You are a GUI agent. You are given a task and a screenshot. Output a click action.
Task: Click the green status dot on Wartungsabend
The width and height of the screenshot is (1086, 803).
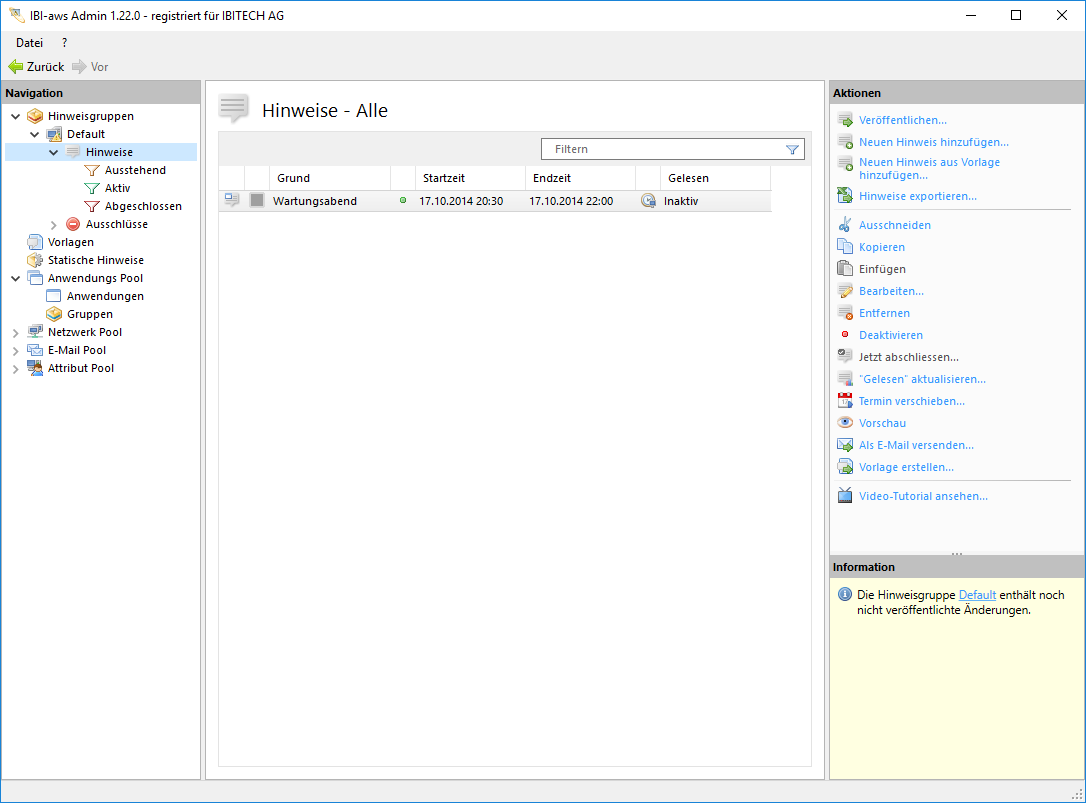403,201
